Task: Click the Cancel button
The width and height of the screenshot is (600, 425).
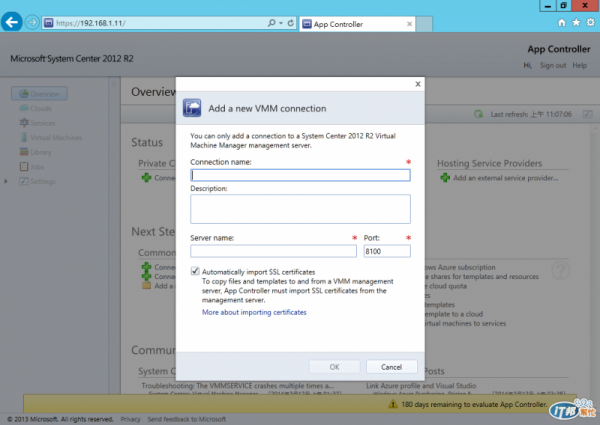Action: click(391, 367)
